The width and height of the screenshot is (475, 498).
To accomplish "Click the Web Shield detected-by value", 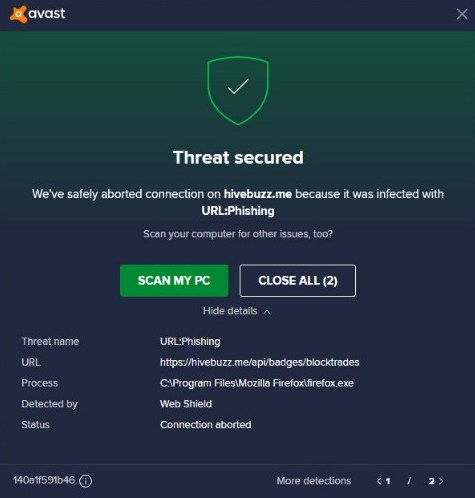I will [186, 404].
